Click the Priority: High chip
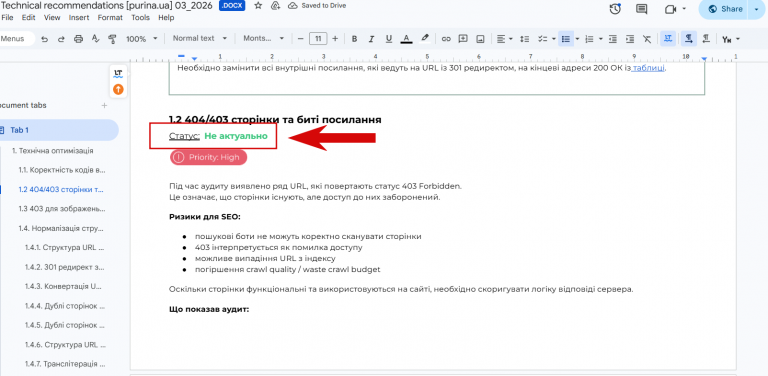The width and height of the screenshot is (768, 376). coord(209,157)
